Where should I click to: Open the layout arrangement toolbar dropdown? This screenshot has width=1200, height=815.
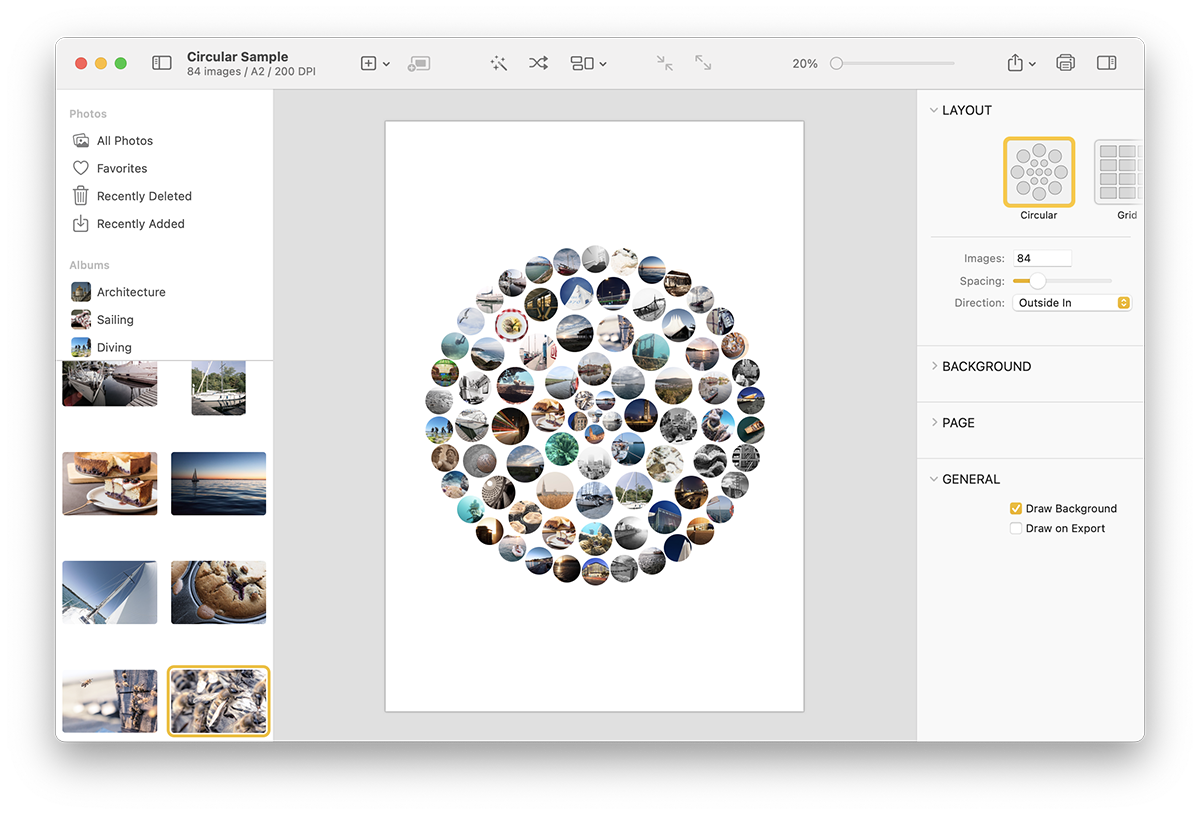pos(588,63)
